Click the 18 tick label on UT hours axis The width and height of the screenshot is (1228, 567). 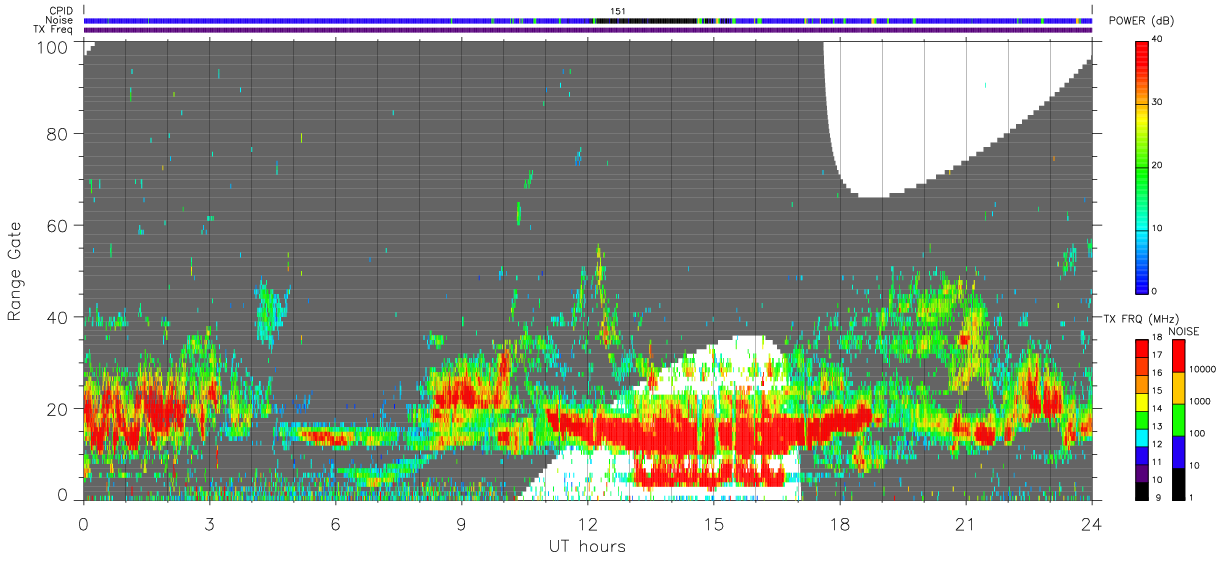point(840,523)
